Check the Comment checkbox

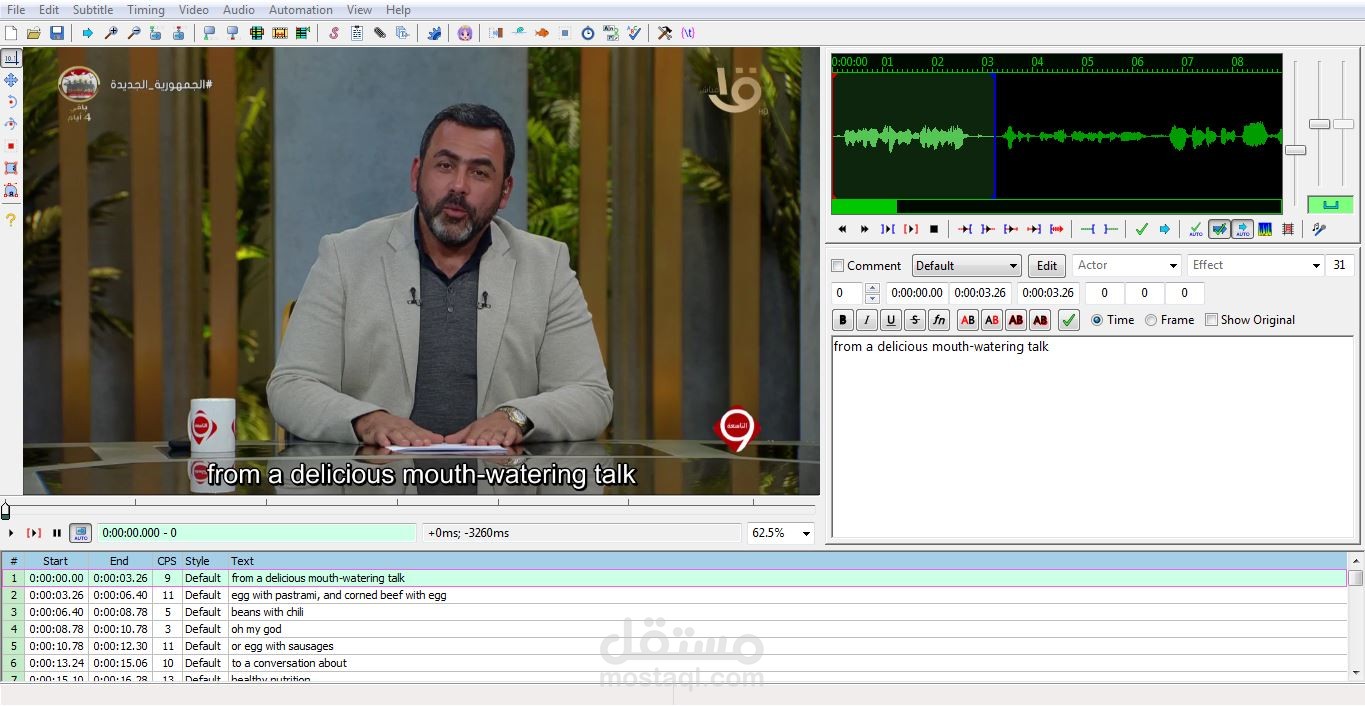coord(838,266)
